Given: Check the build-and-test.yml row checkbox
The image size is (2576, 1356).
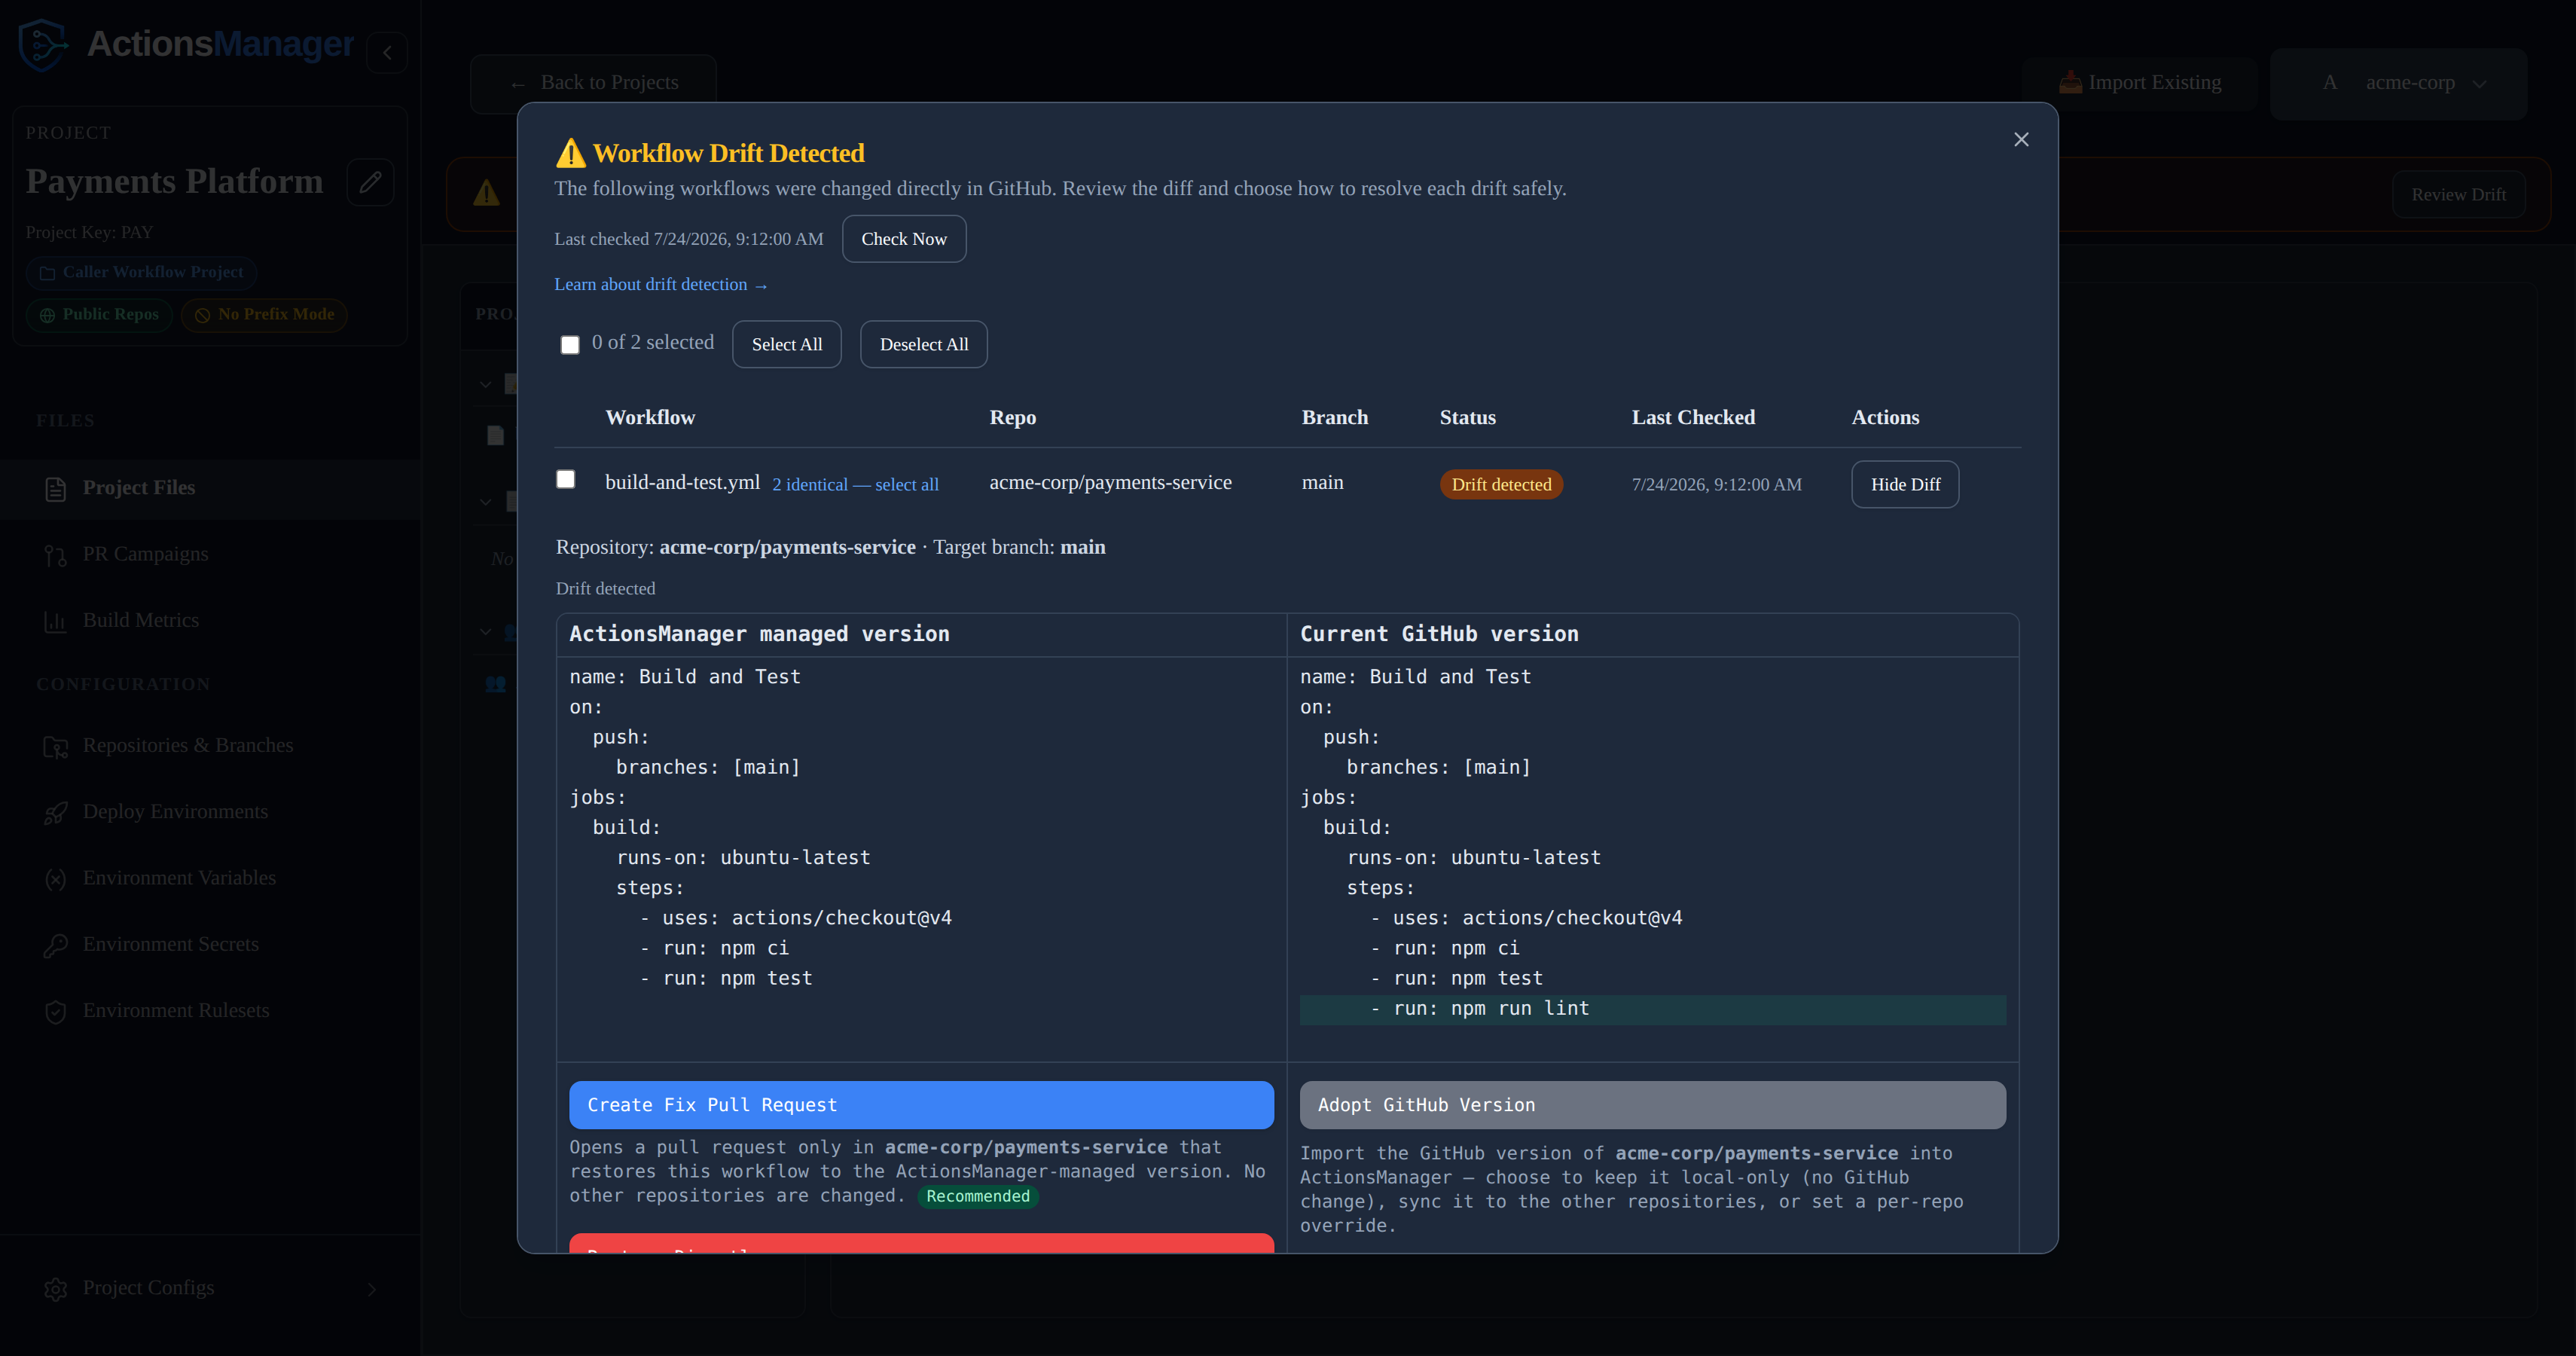Looking at the screenshot, I should [x=566, y=479].
